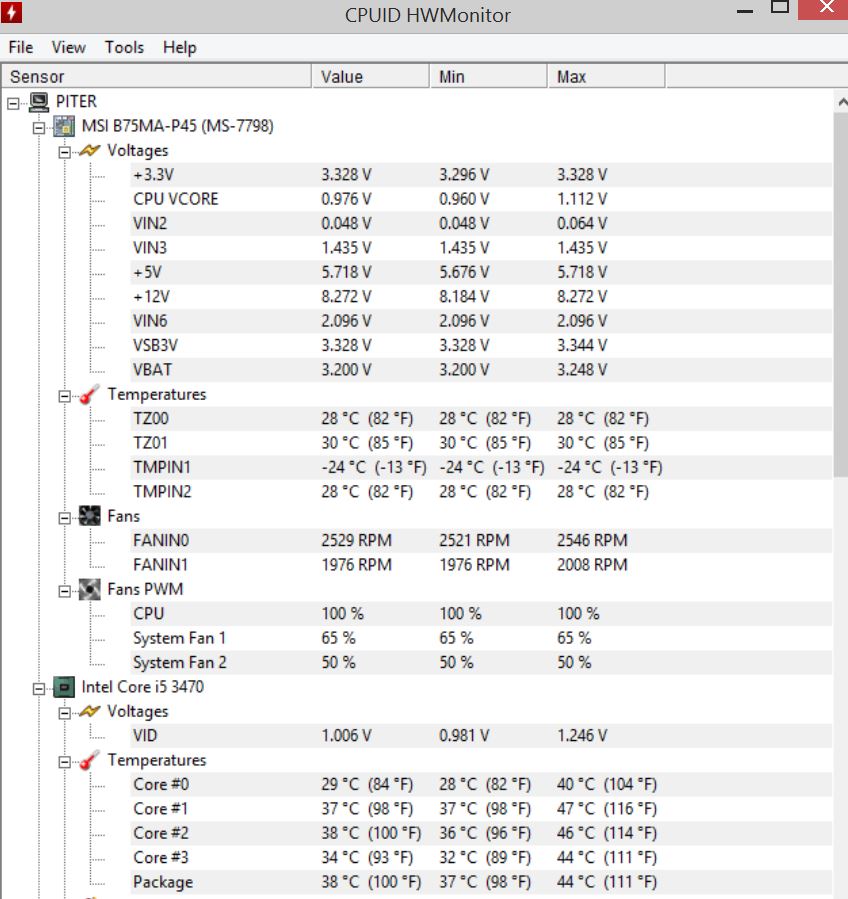848x899 pixels.
Task: Click the Sensor column header
Action: point(156,77)
